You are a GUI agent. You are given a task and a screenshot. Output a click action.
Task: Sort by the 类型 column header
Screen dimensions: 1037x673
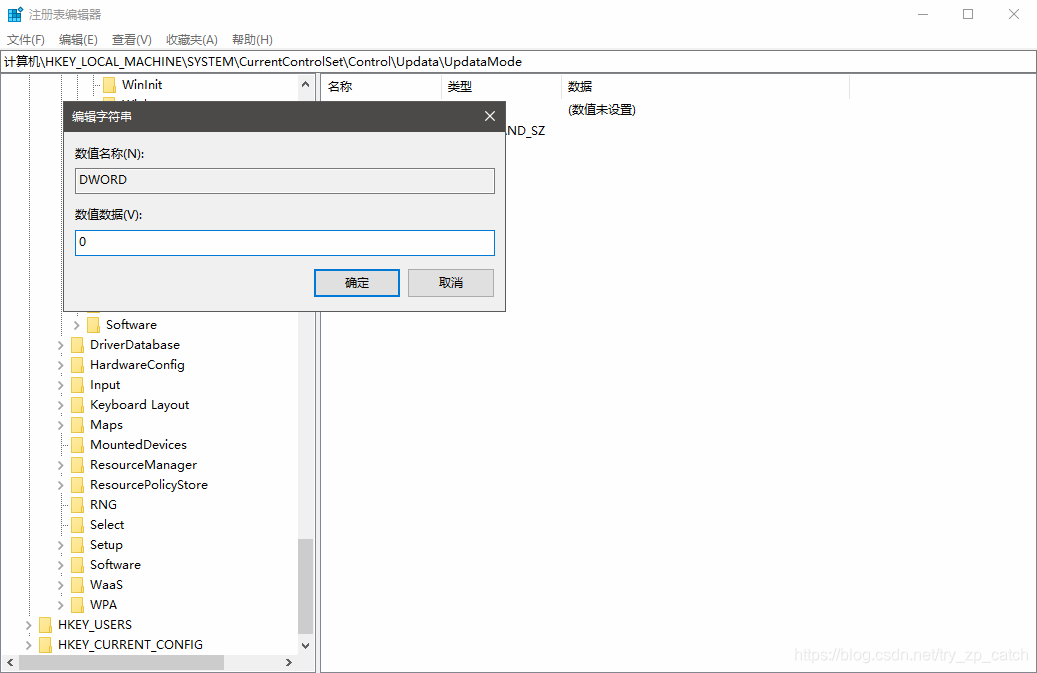[501, 87]
